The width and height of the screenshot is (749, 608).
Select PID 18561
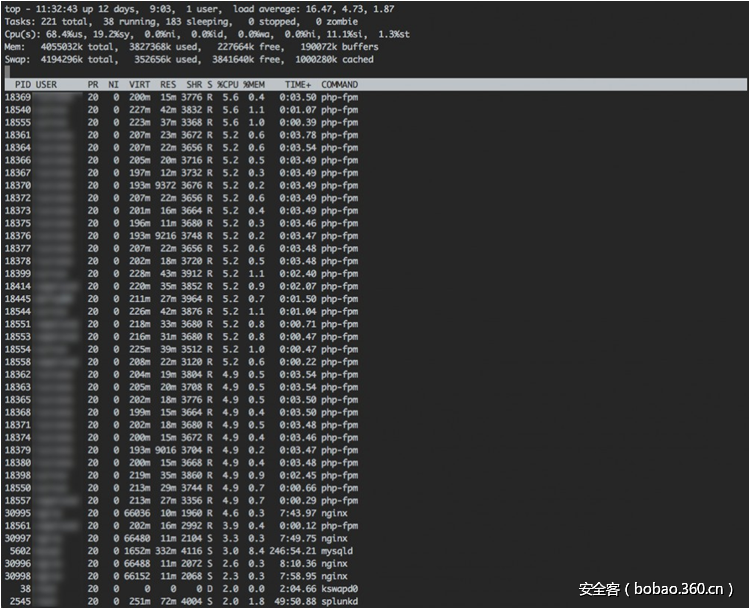point(18,526)
